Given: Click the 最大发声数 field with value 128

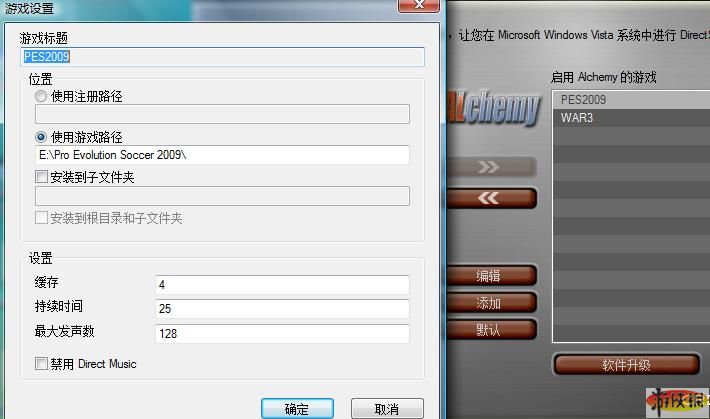Looking at the screenshot, I should (x=282, y=334).
